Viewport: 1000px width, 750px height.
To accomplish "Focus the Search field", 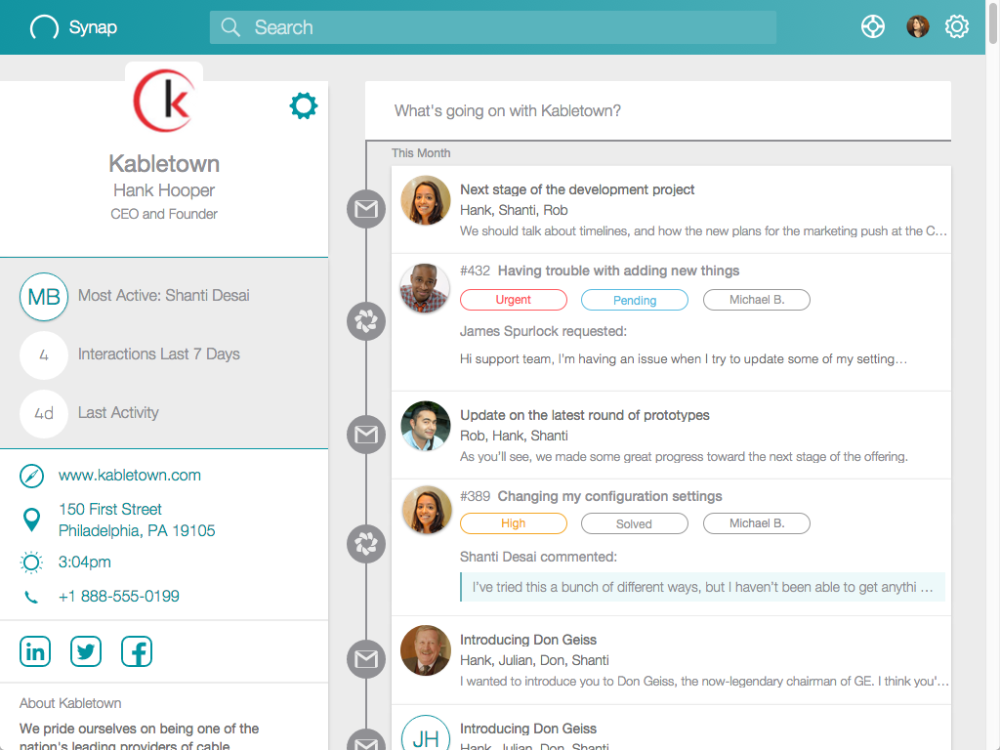I will [x=492, y=27].
